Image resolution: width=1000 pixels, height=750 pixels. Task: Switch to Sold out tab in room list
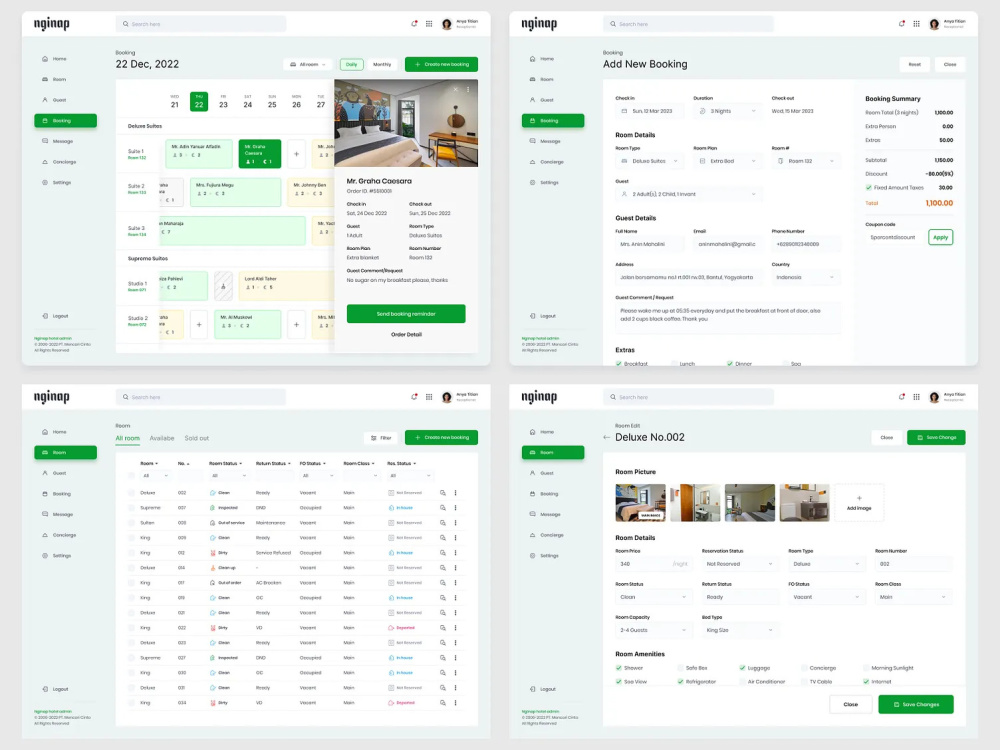(x=196, y=438)
